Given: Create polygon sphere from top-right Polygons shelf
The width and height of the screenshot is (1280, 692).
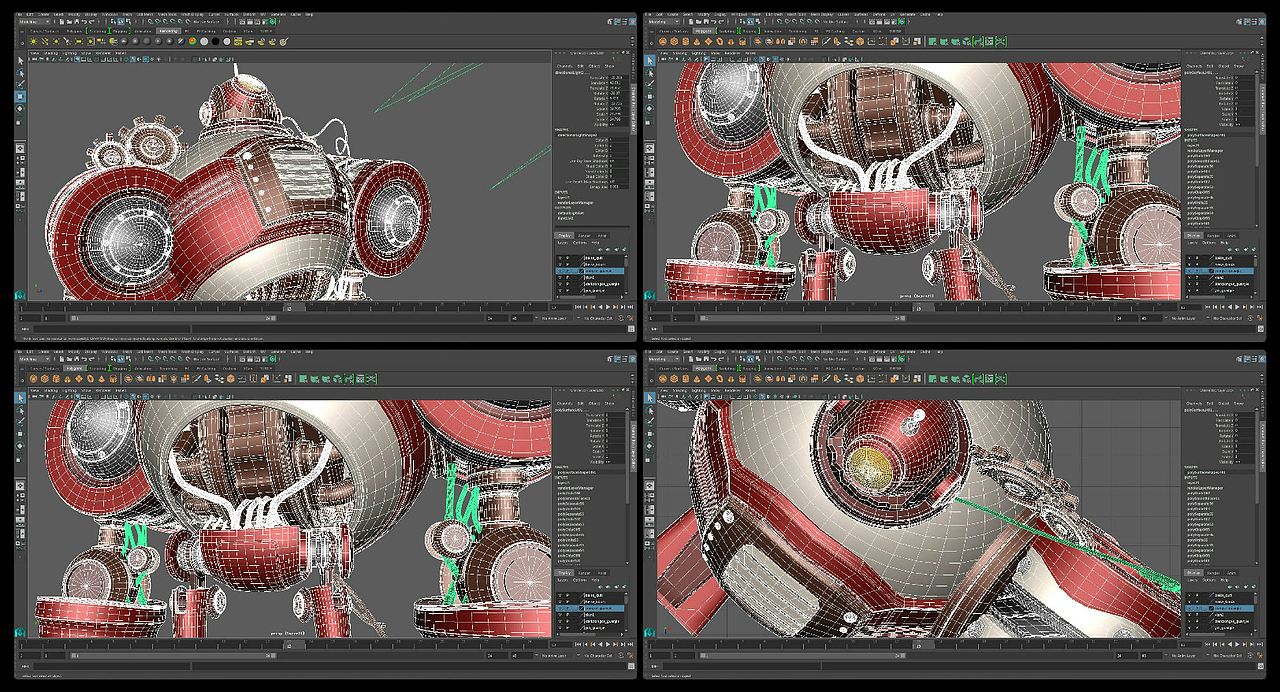Looking at the screenshot, I should (663, 41).
